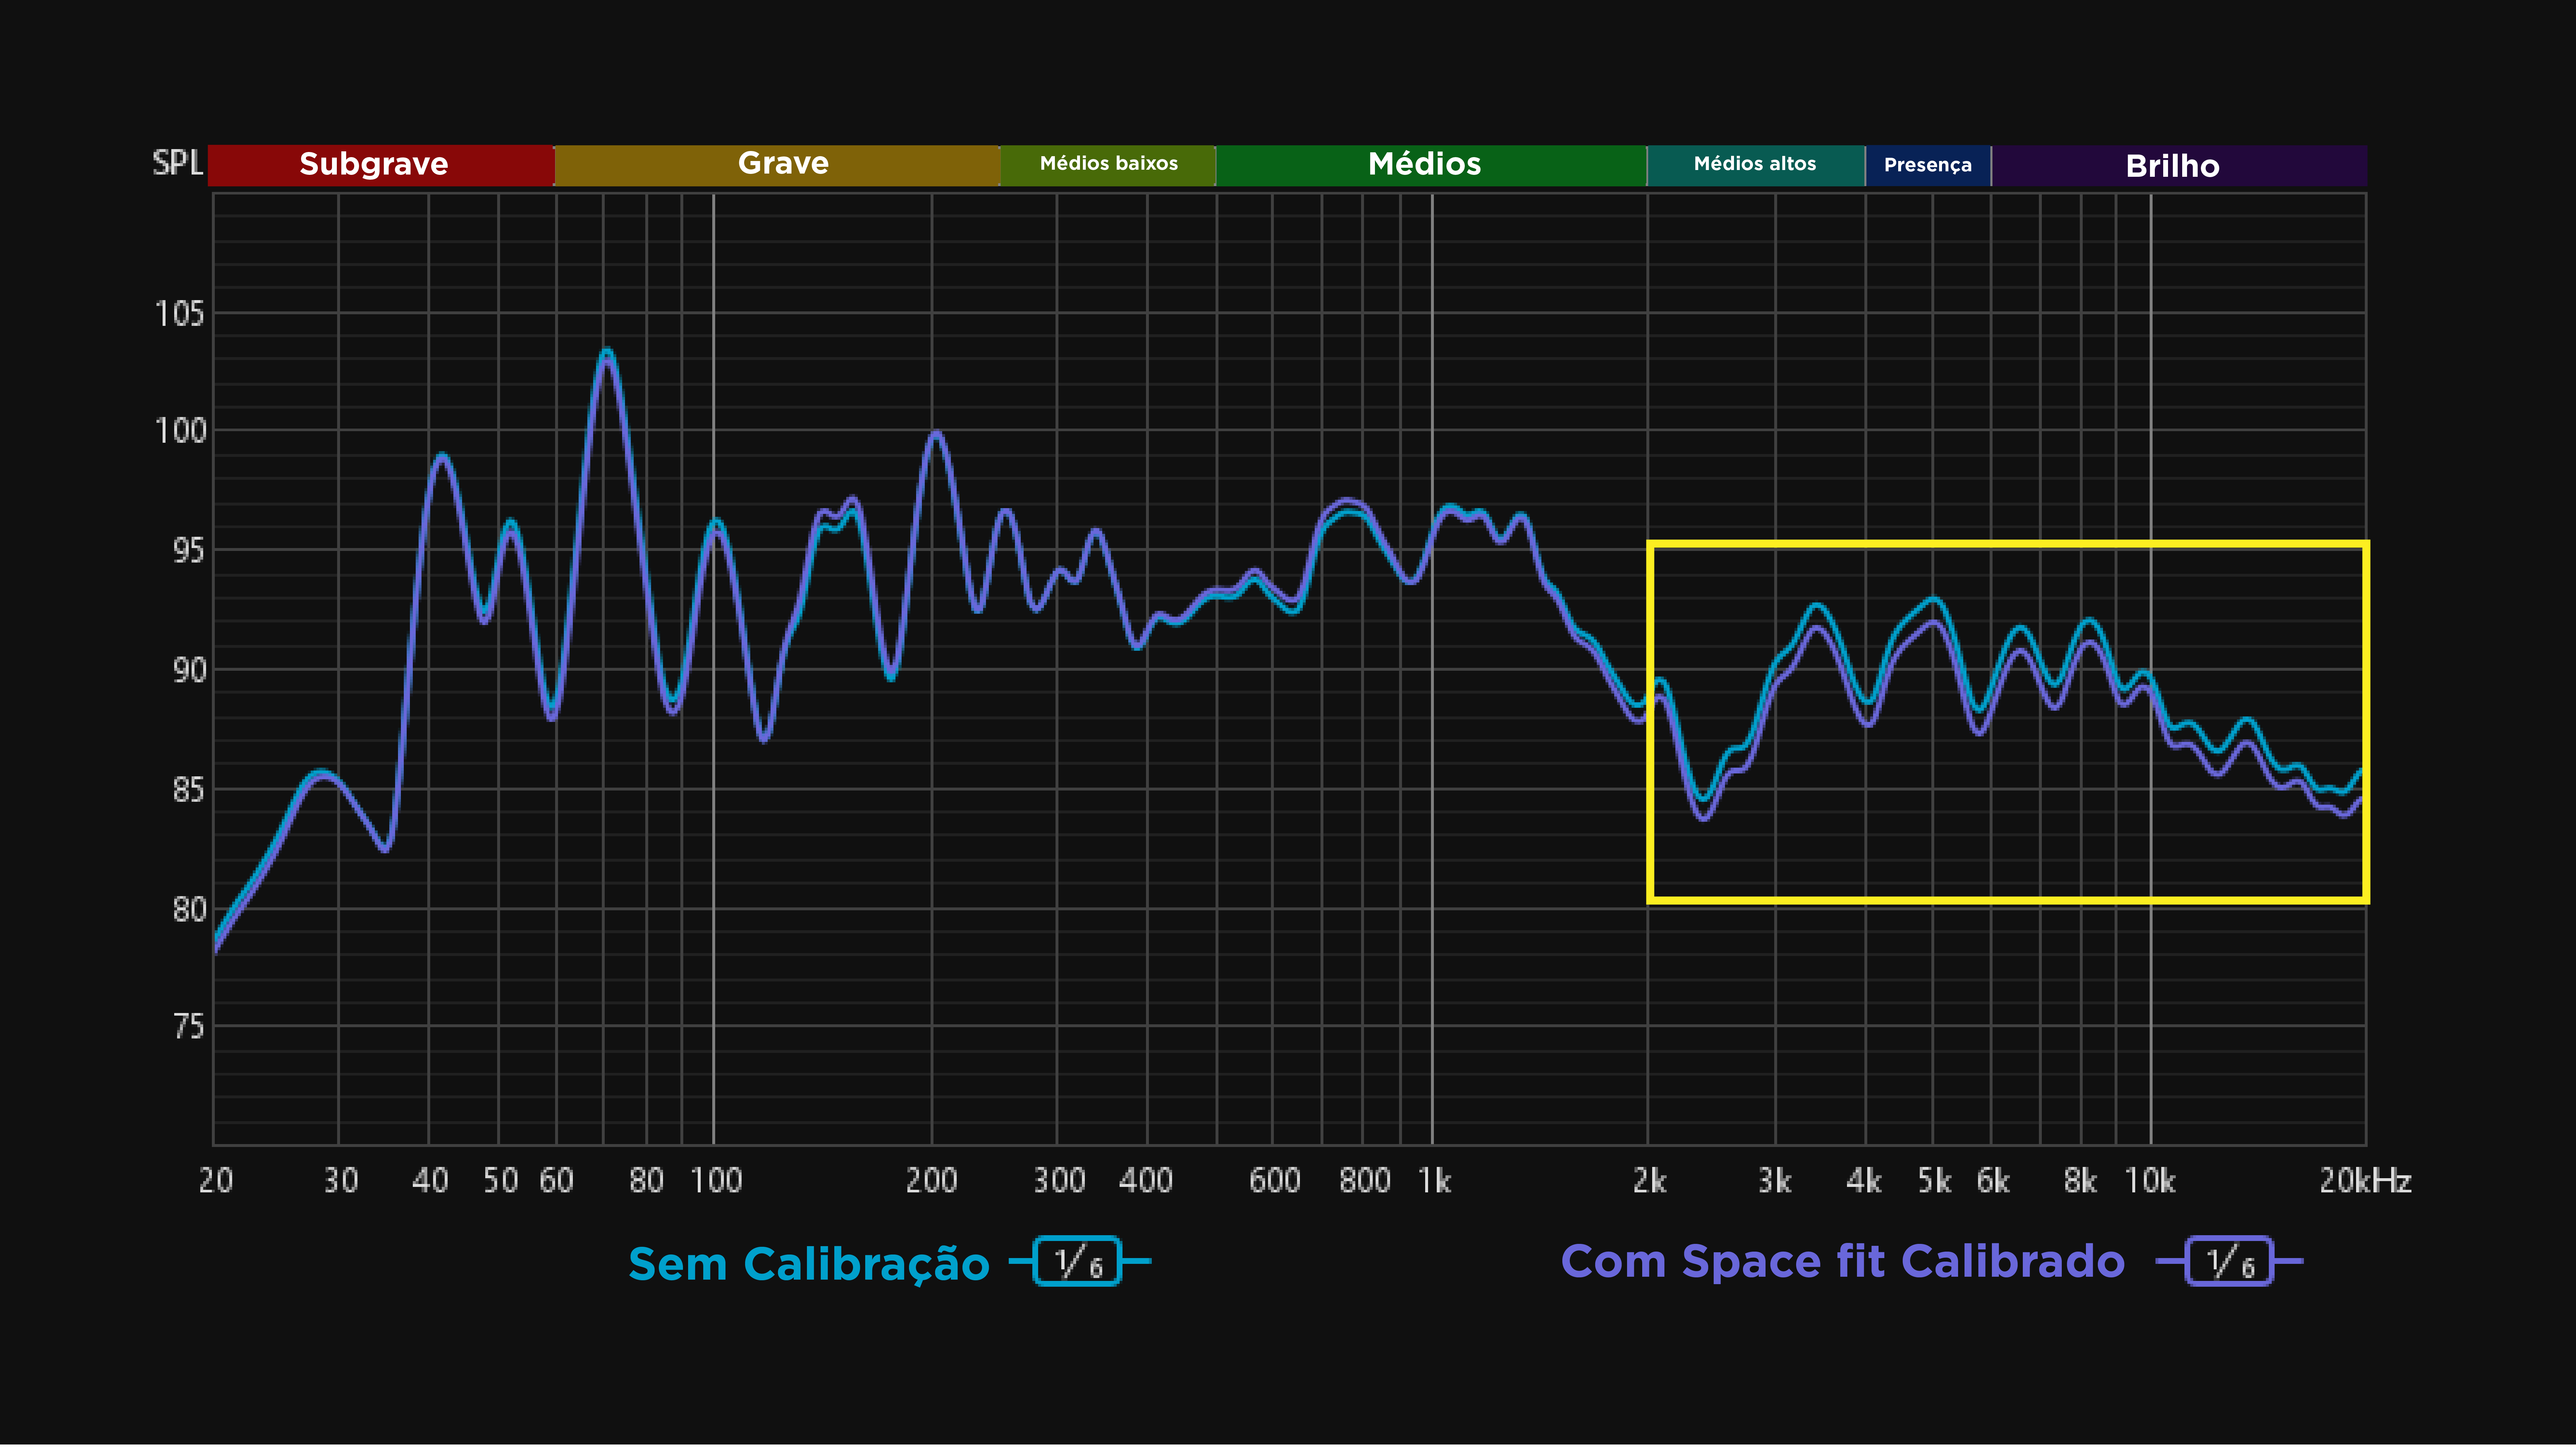Viewport: 2576px width, 1449px height.
Task: Click the 20 frequency axis label
Action: click(216, 1181)
